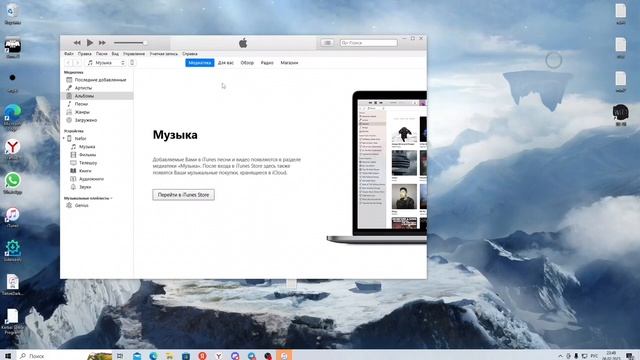Screen dimensions: 640x360
Task: Select Загружено in the sidebar
Action: click(97, 120)
